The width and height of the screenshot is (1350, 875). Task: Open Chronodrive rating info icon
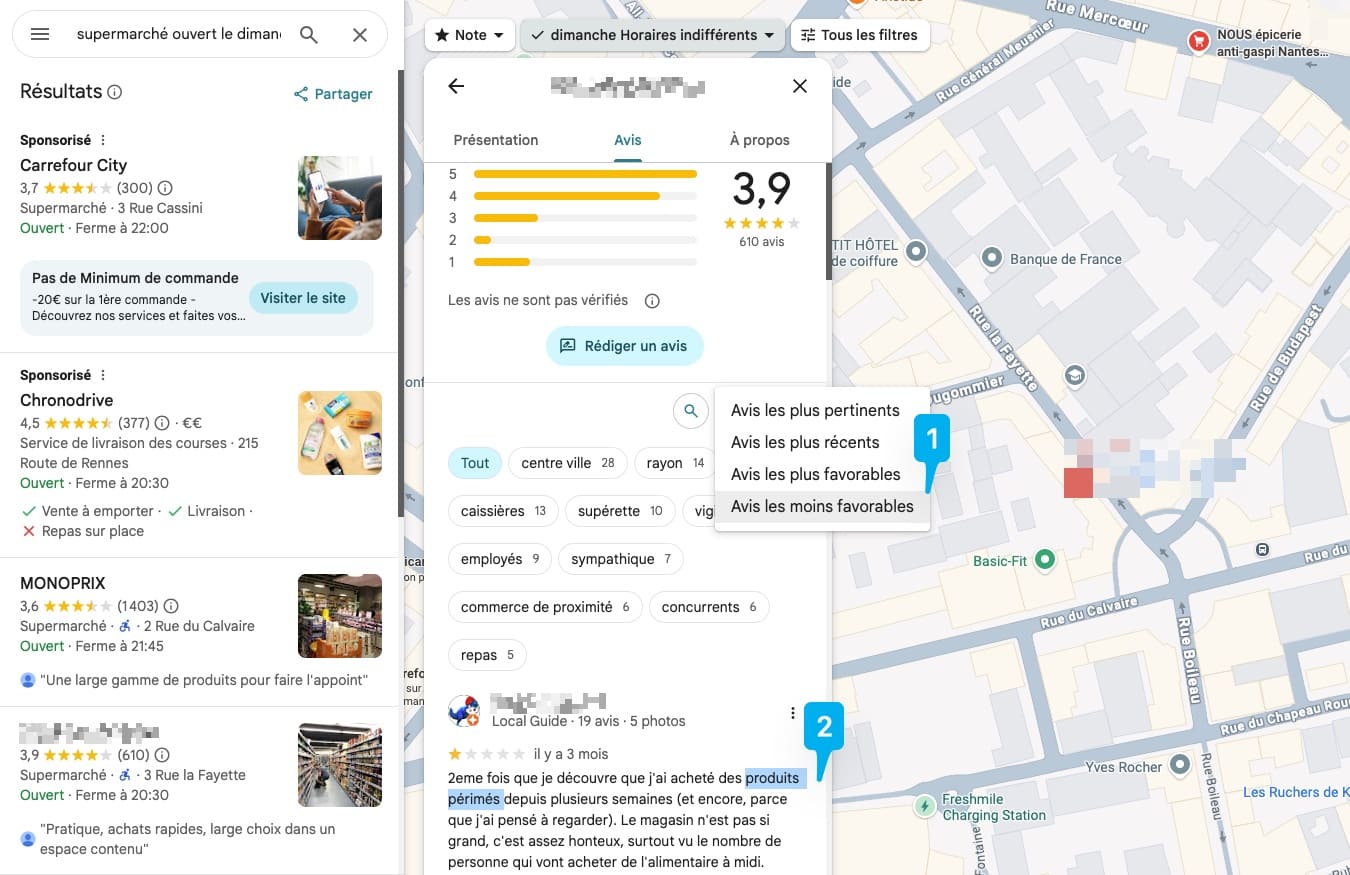click(163, 422)
